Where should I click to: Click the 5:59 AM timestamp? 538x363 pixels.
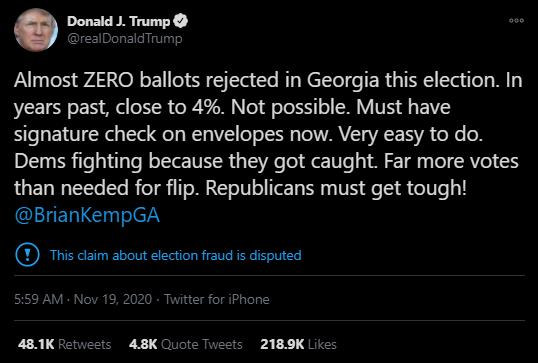[38, 299]
